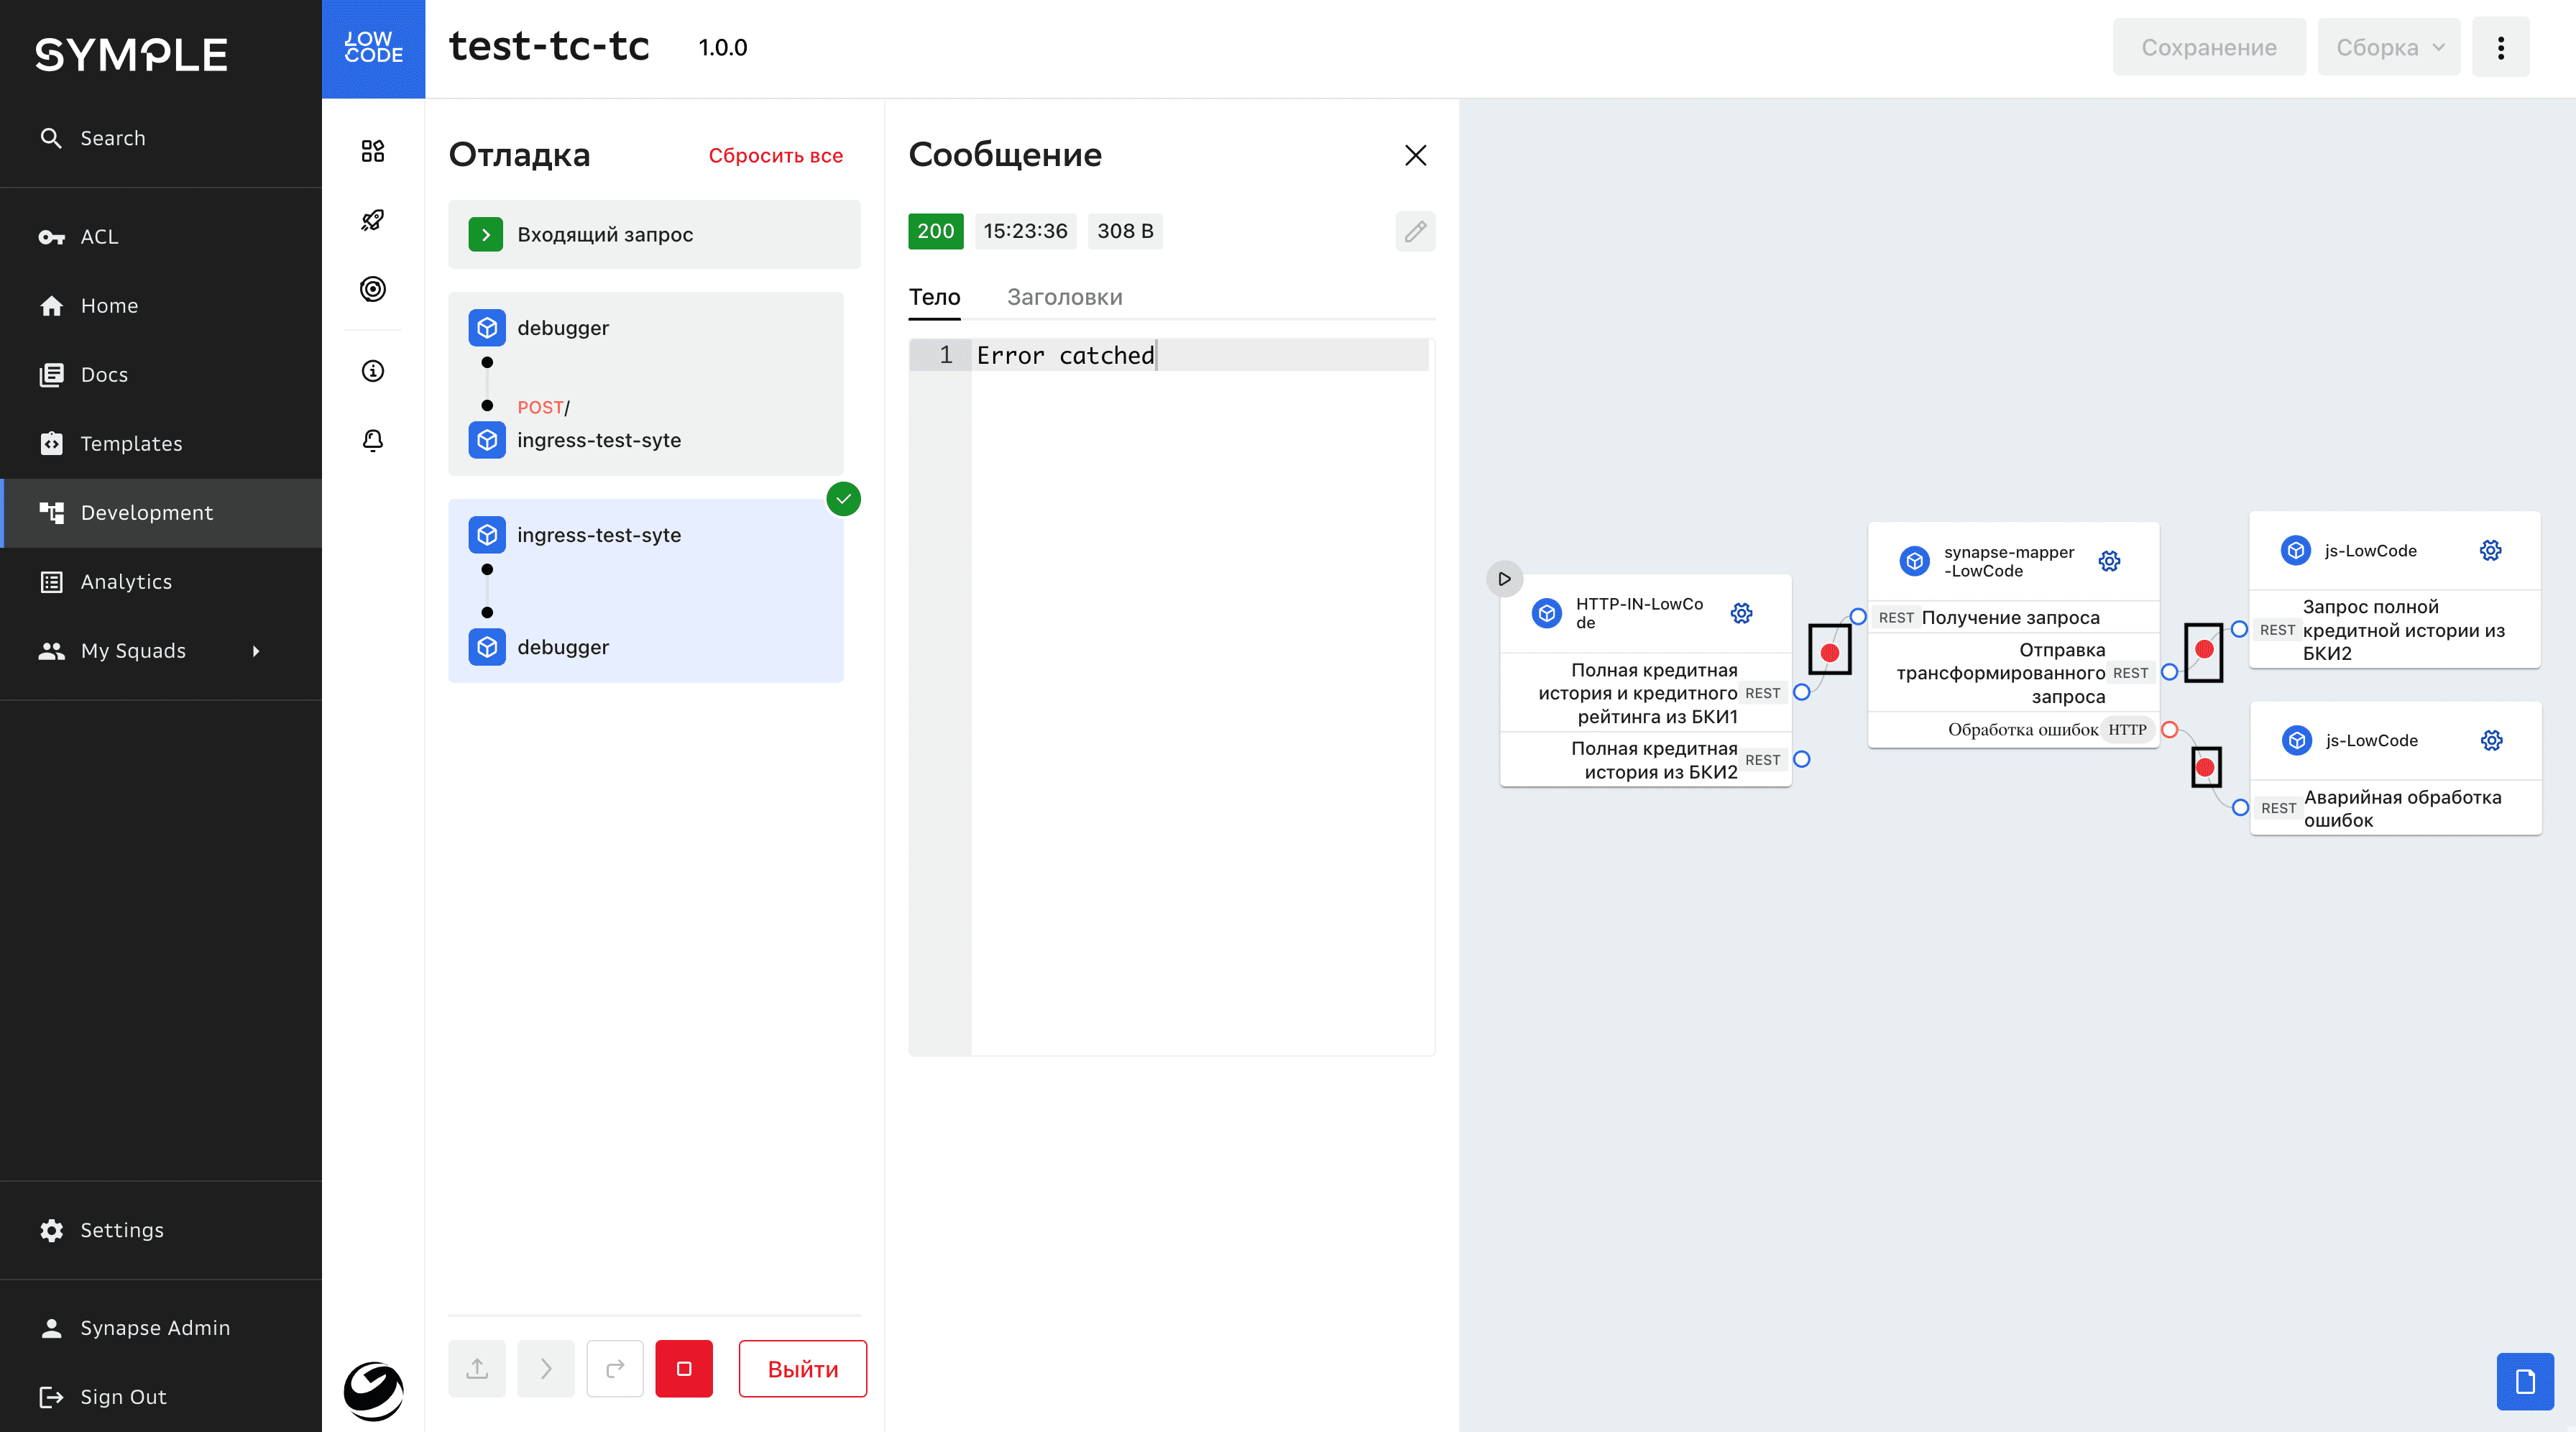This screenshot has width=2576, height=1432.
Task: Click the Сбросить все link
Action: 775,156
